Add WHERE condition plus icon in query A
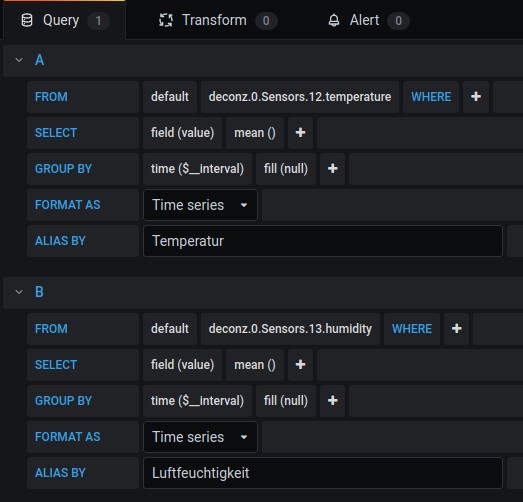 coord(476,97)
